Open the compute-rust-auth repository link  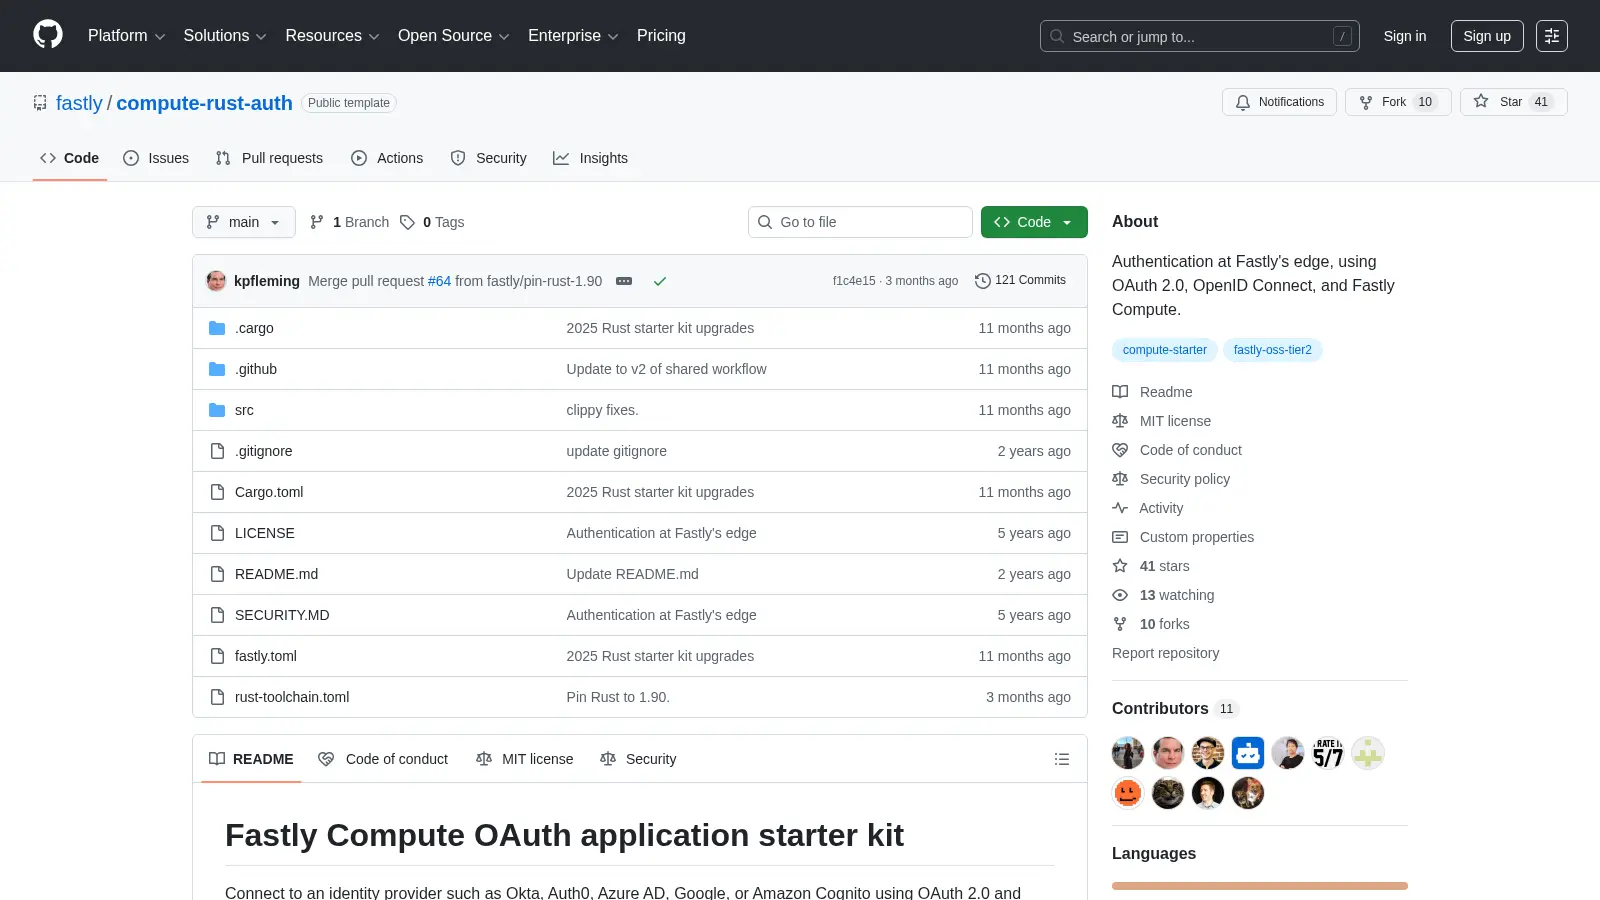[x=204, y=103]
